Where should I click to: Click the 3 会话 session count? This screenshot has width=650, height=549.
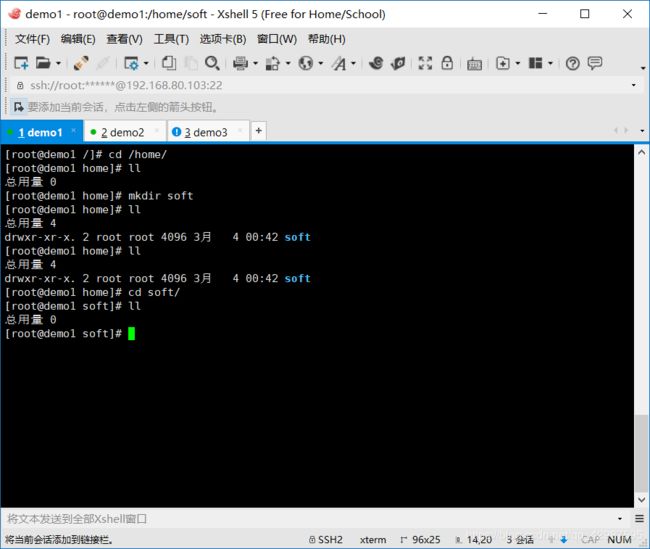coord(520,539)
